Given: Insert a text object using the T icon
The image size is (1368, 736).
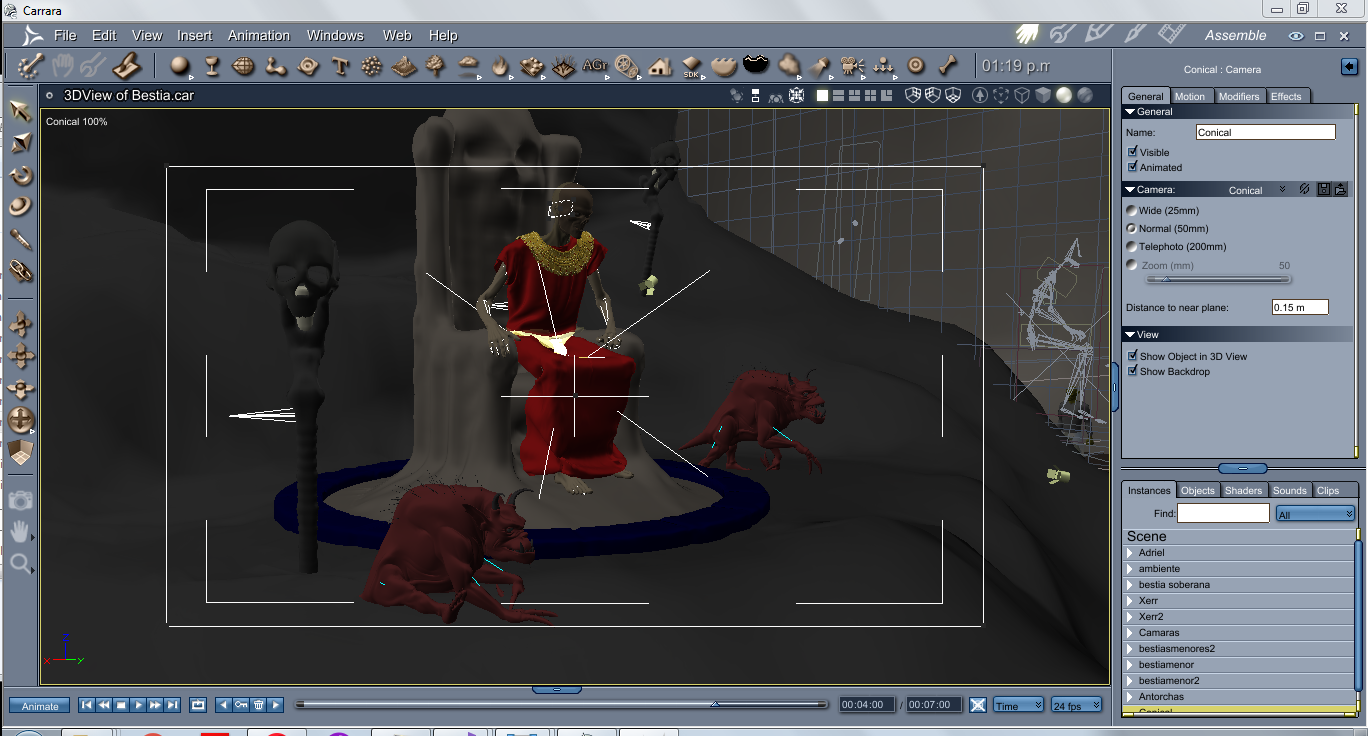Looking at the screenshot, I should 340,66.
